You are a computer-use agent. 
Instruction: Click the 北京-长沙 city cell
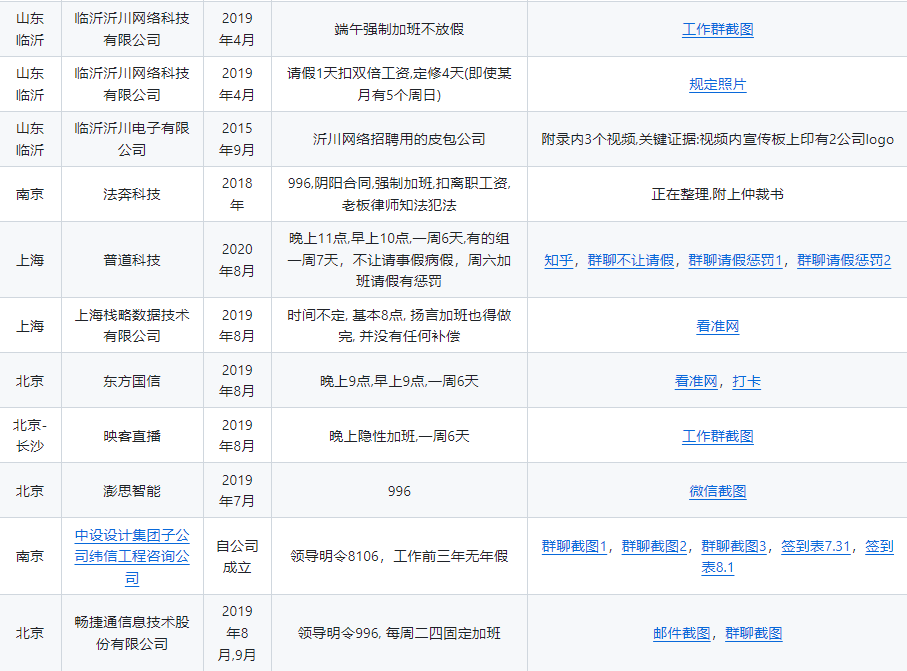[30, 436]
